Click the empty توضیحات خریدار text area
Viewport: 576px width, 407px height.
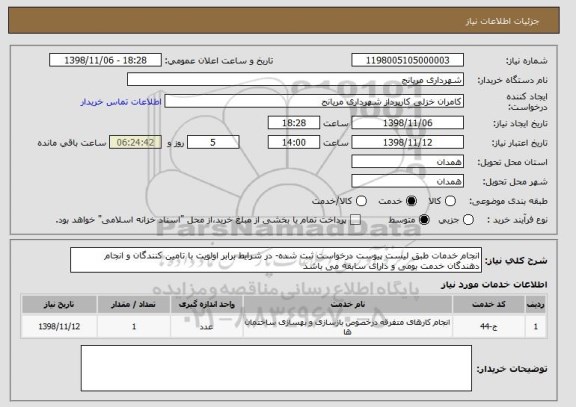coord(276,368)
